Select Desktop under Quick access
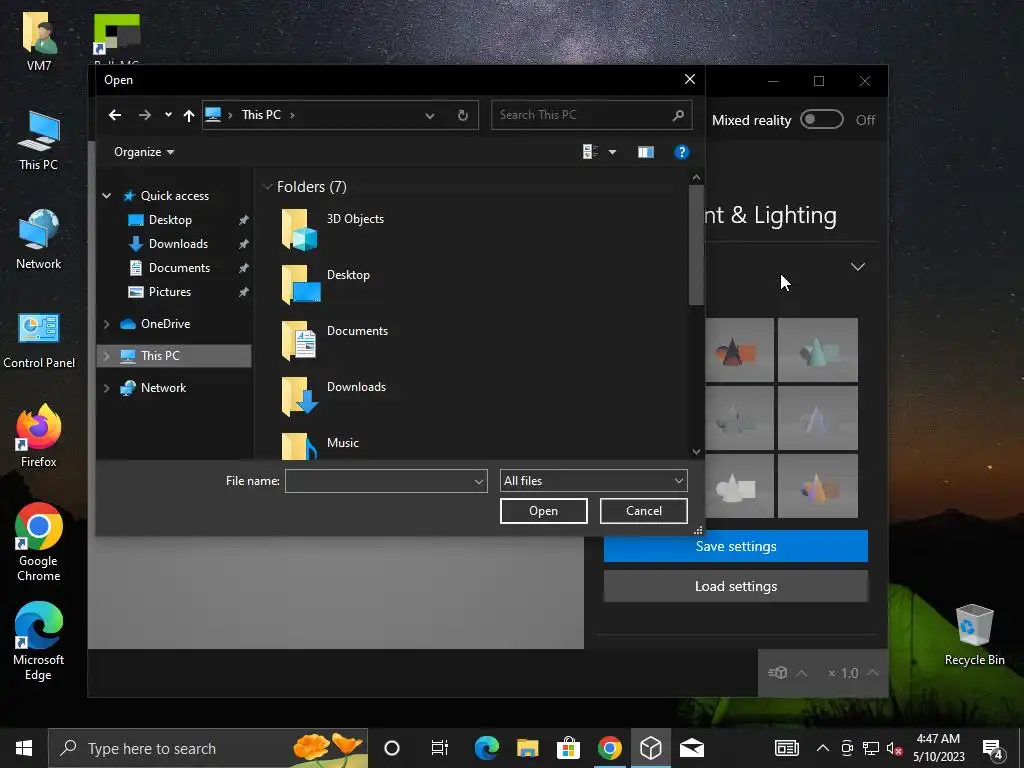Screen dimensions: 1024x768 tap(170, 220)
